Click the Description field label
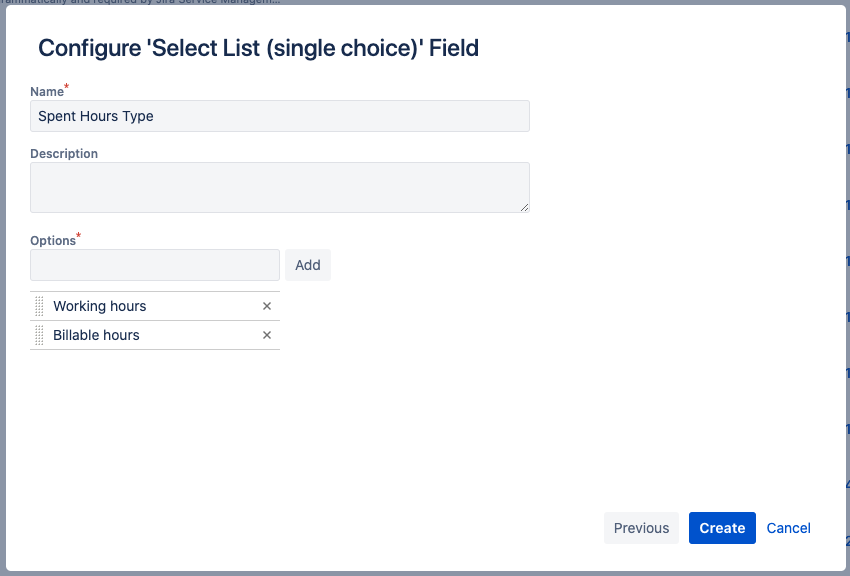 tap(64, 154)
